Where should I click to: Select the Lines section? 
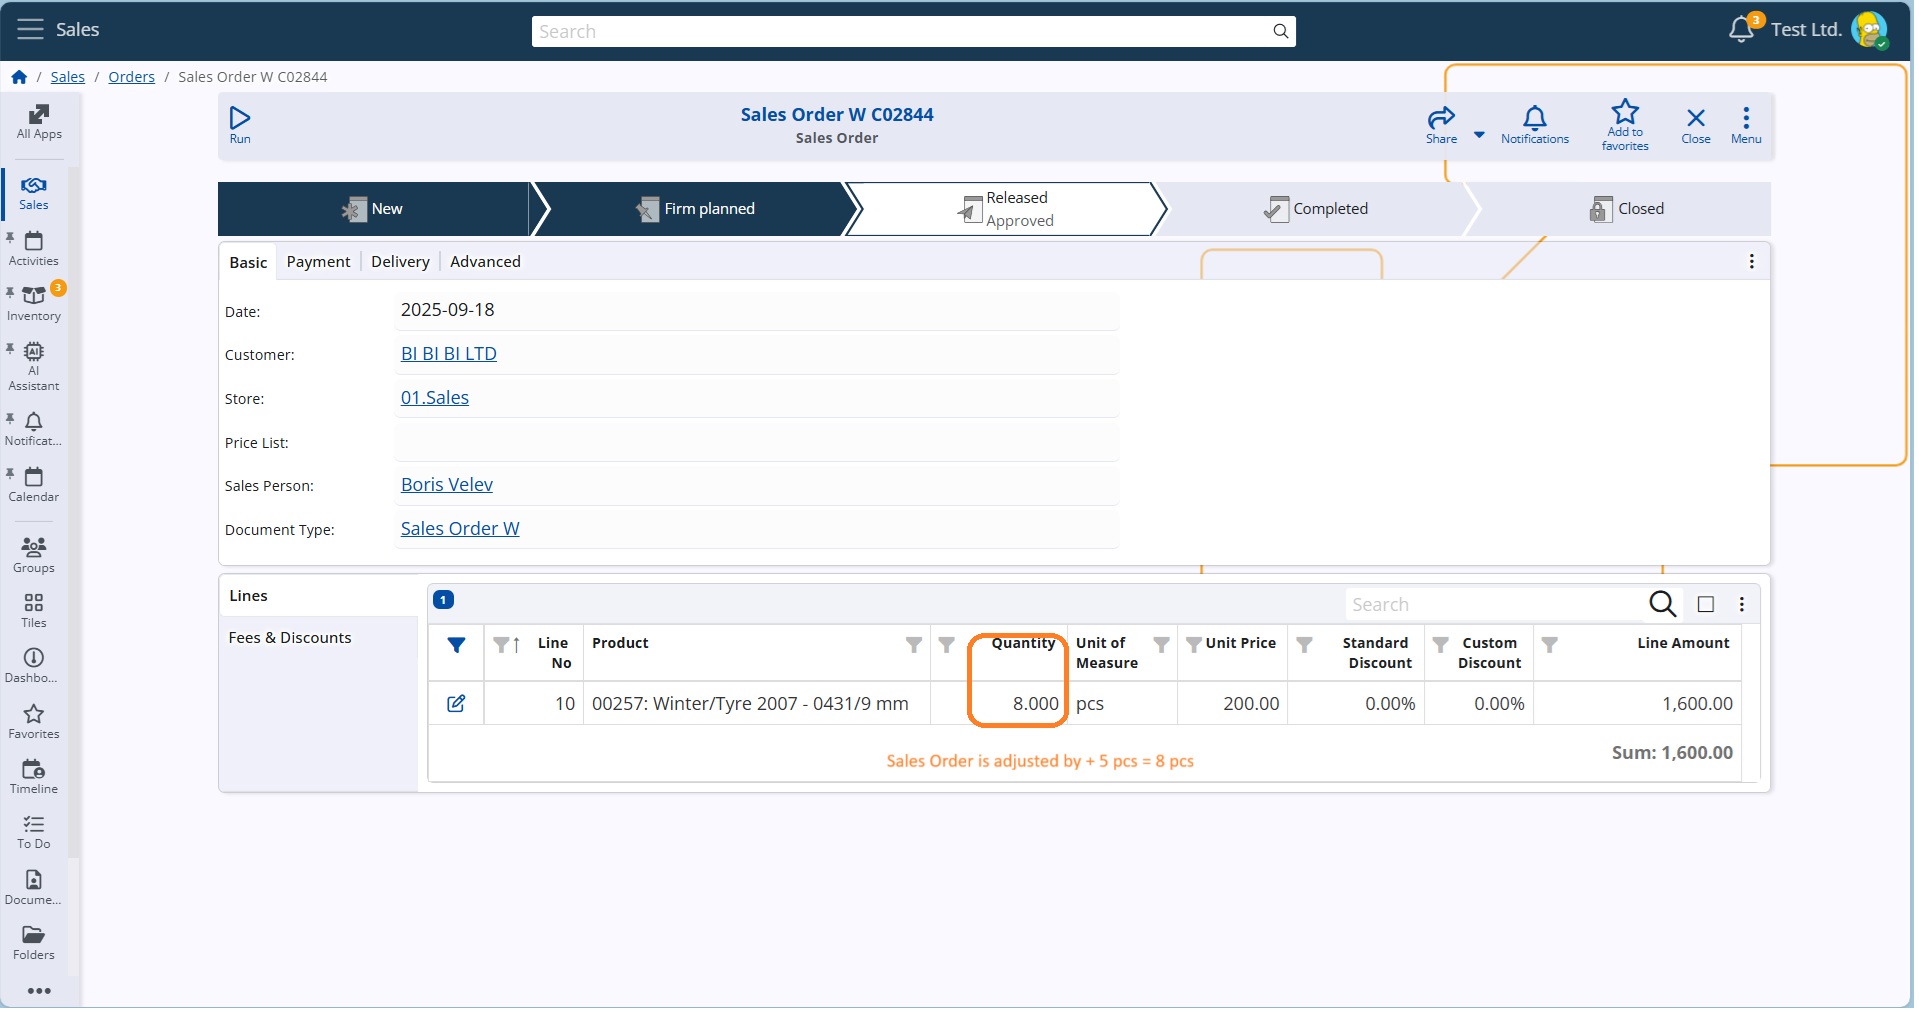click(318, 597)
